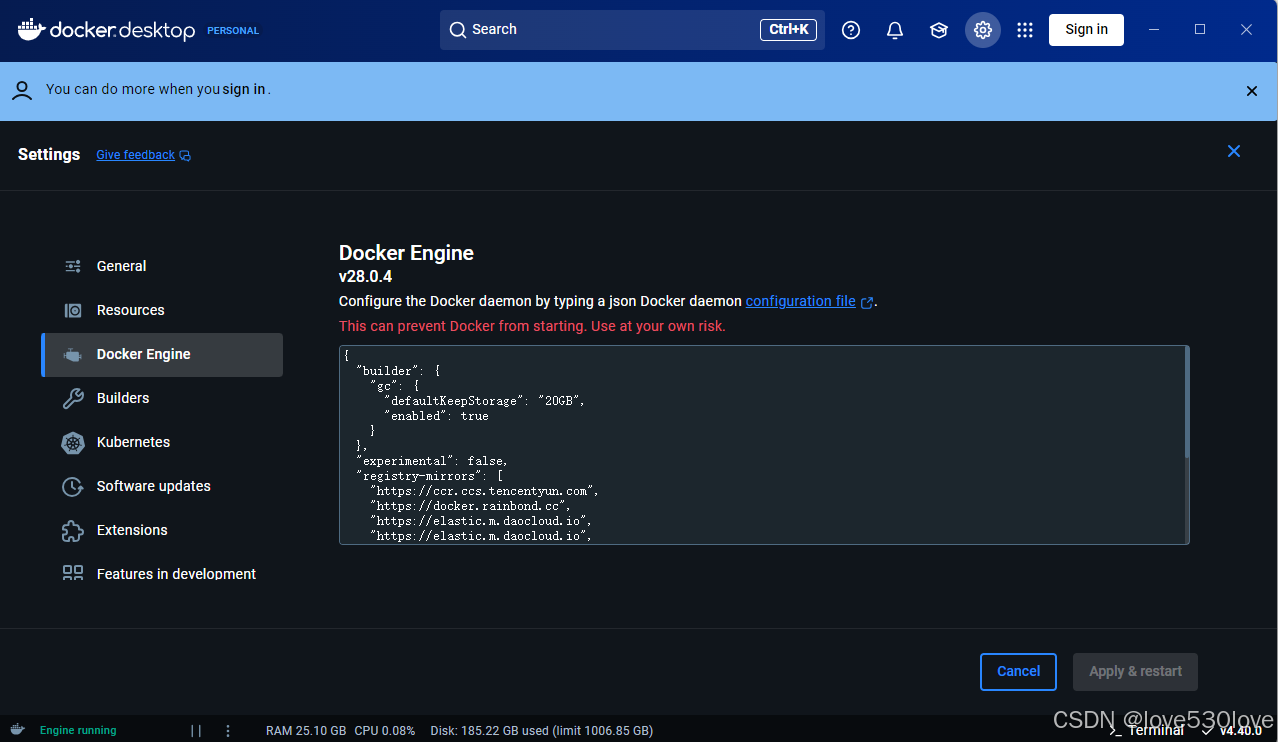1278x742 pixels.
Task: Click the "enabled": true line
Action: click(x=436, y=416)
